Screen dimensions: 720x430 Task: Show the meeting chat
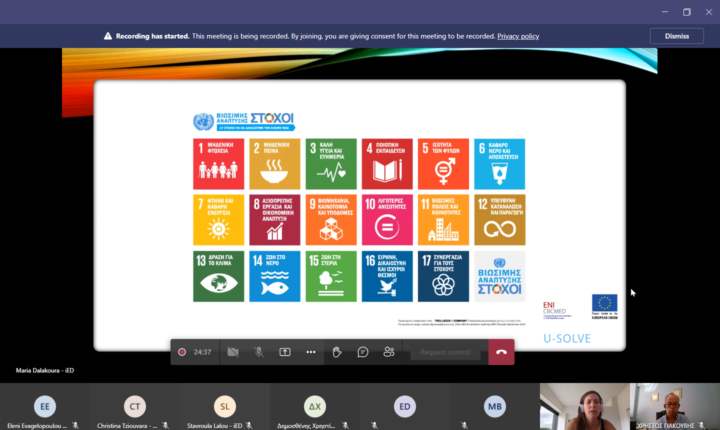[363, 352]
